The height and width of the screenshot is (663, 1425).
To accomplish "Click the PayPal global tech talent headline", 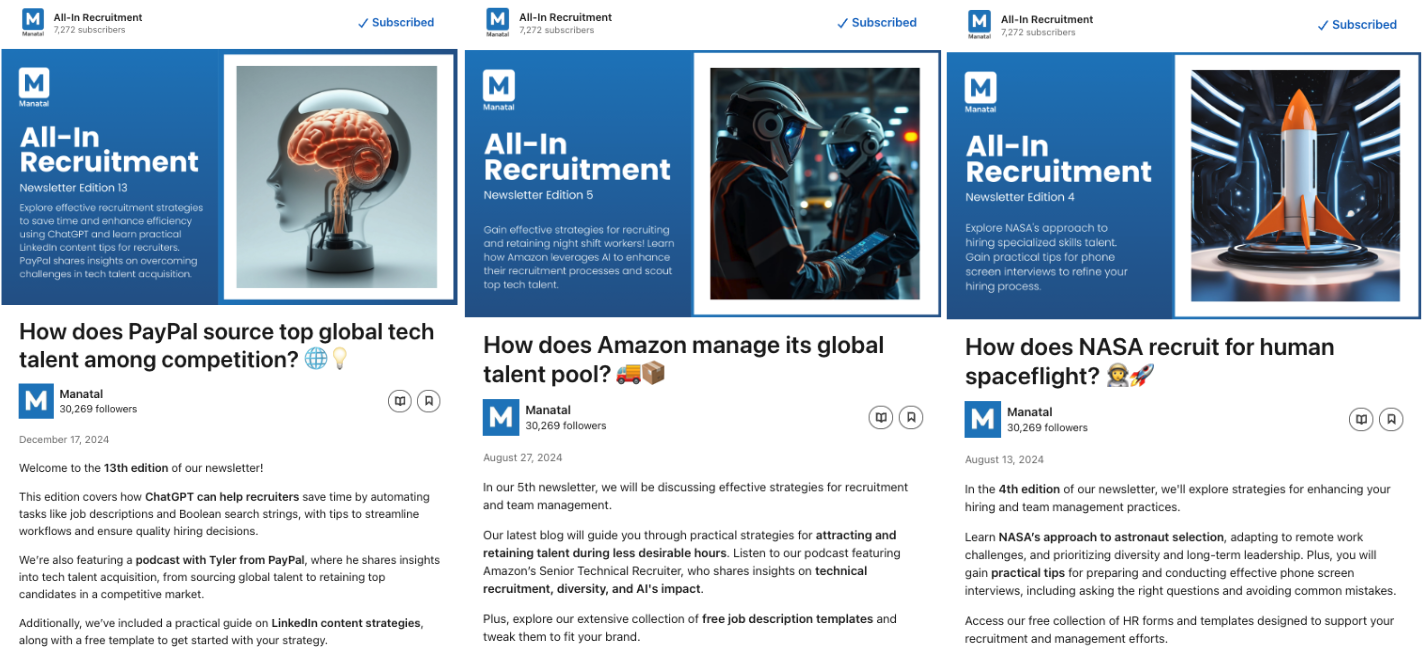I will (x=227, y=345).
